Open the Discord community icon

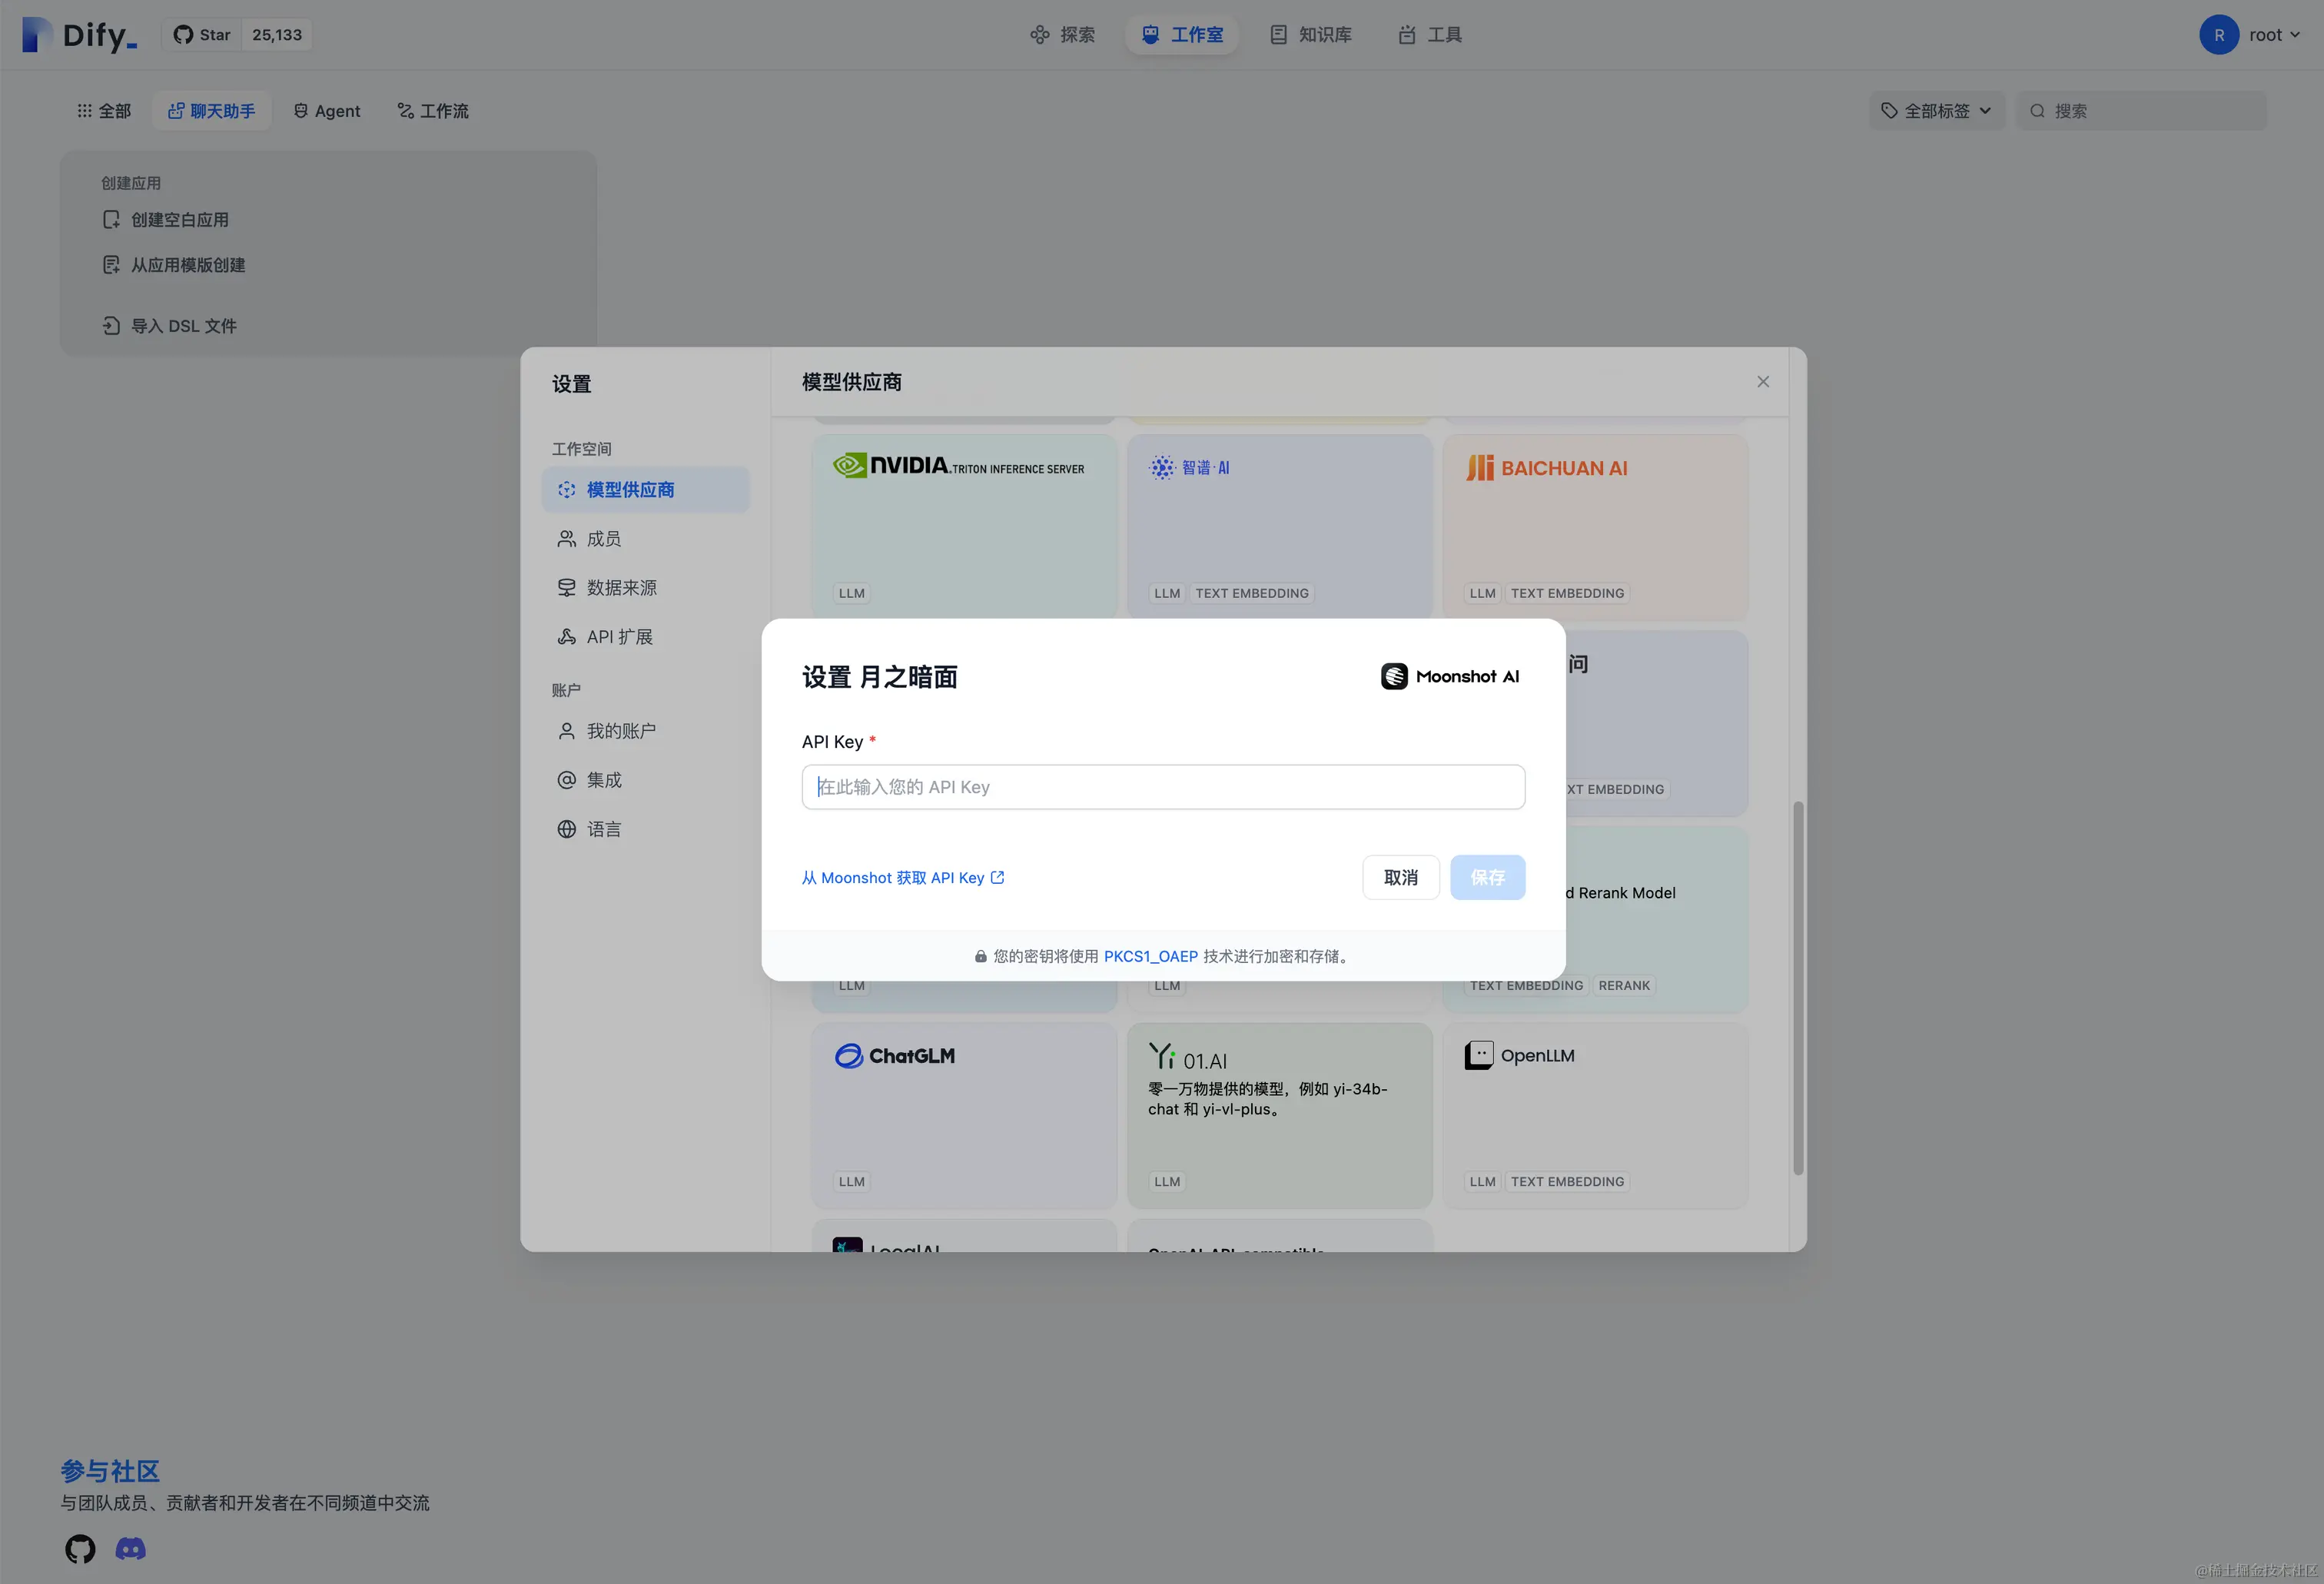point(130,1549)
